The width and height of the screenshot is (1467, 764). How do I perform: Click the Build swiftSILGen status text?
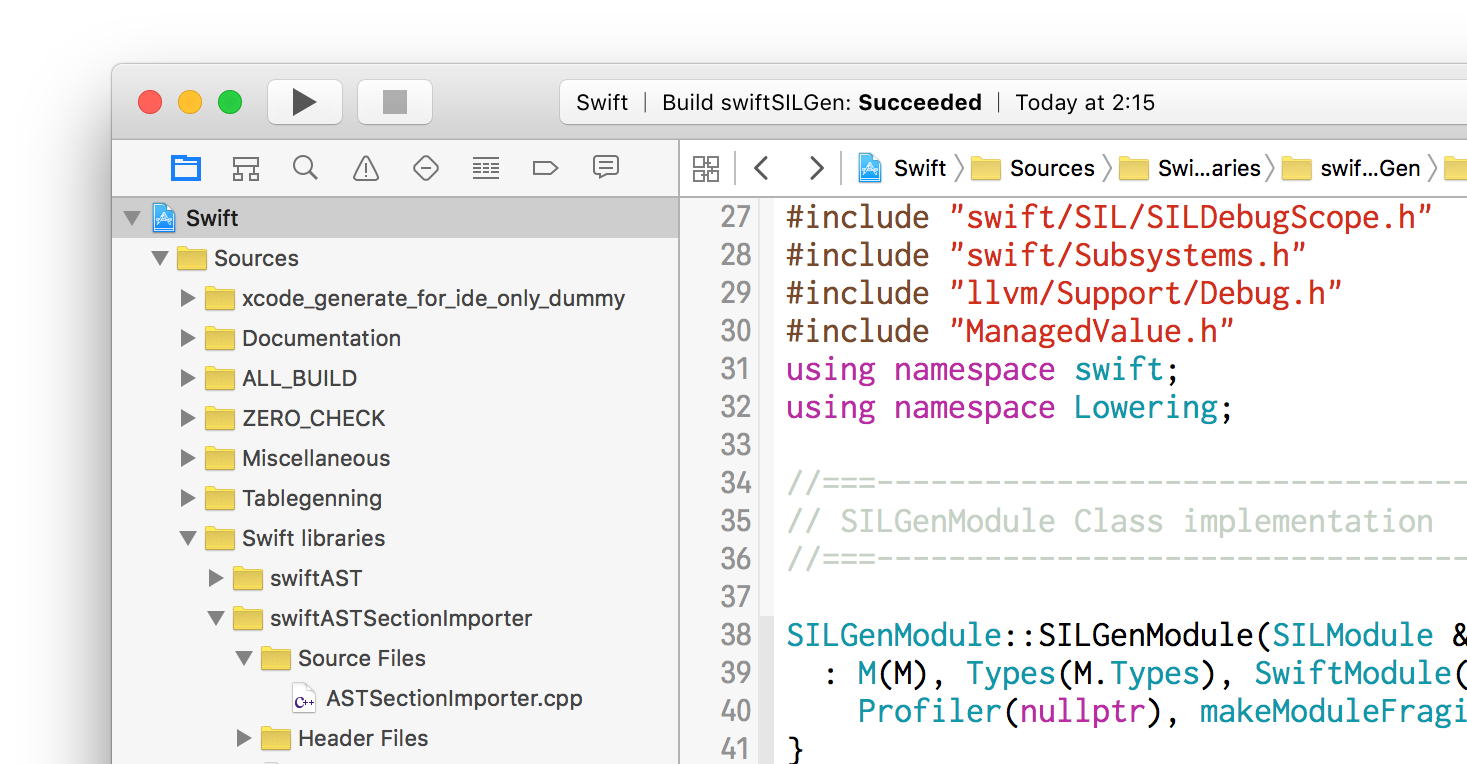(x=822, y=102)
